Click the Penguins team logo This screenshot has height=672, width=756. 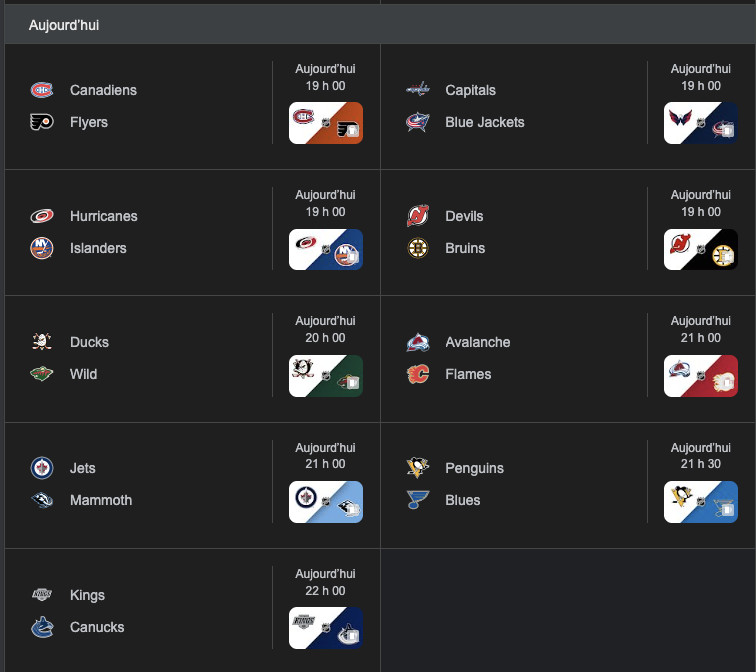(417, 468)
